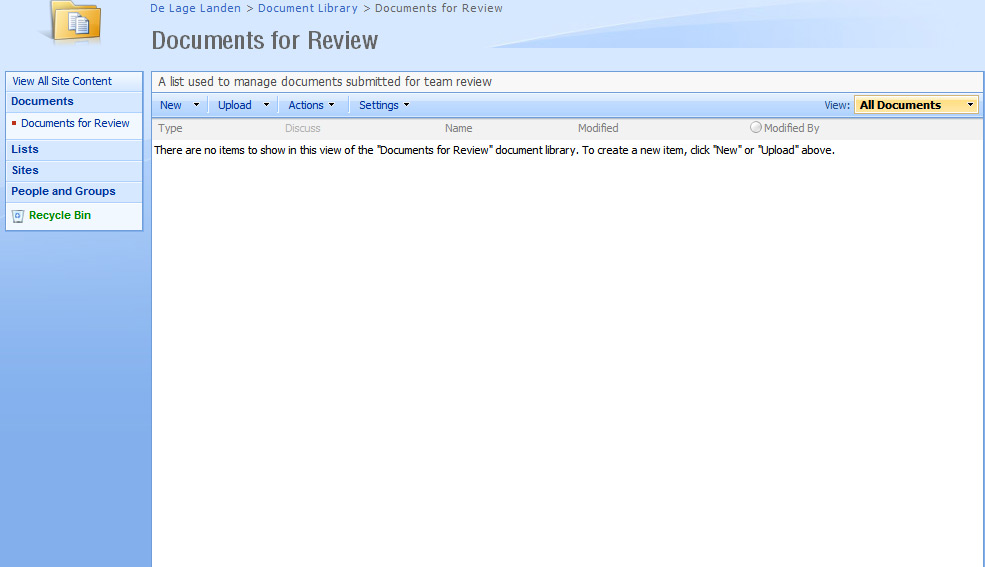The image size is (985, 567).
Task: Sort by the Type column header
Action: point(170,128)
